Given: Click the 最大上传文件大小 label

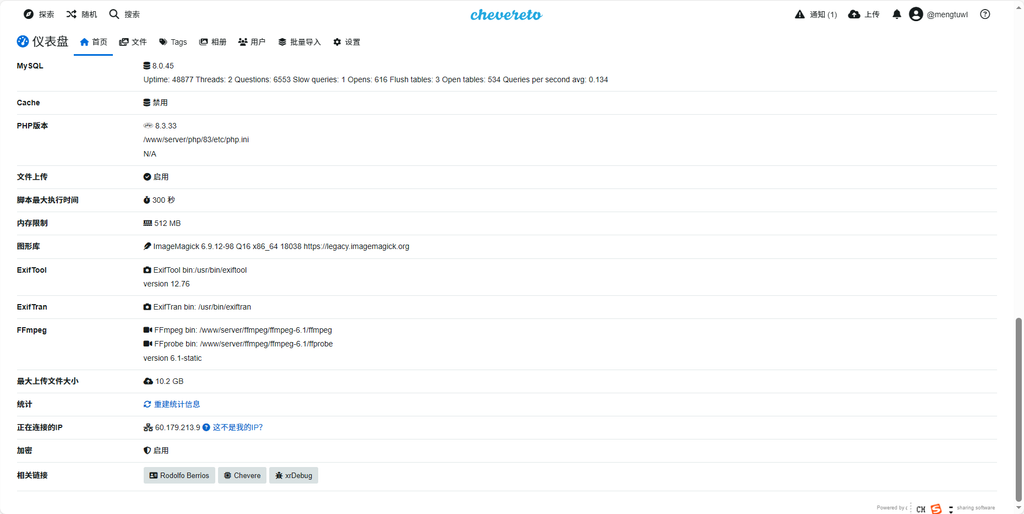Looking at the screenshot, I should (47, 381).
